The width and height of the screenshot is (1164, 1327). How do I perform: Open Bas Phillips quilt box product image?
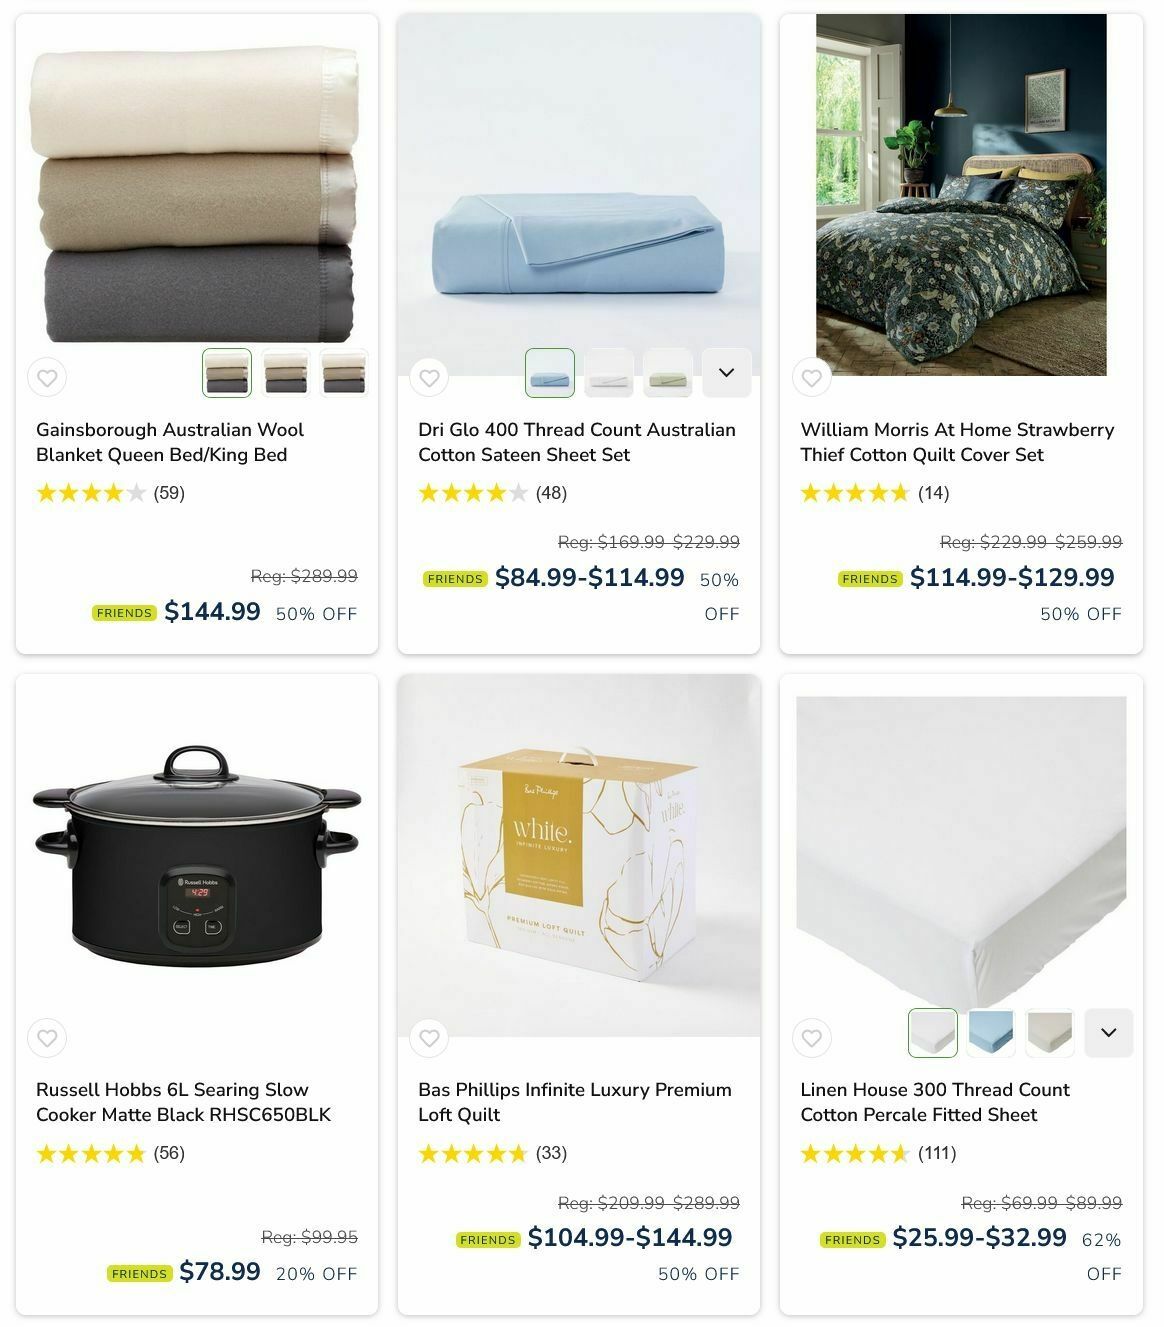point(579,855)
